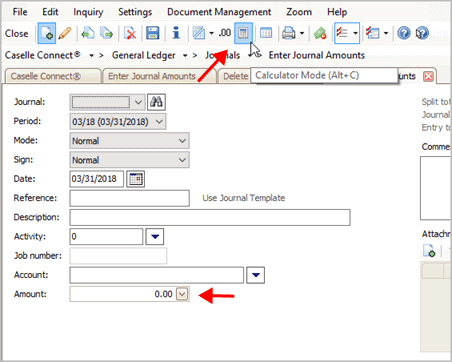Click the second checklist form icon

point(373,33)
